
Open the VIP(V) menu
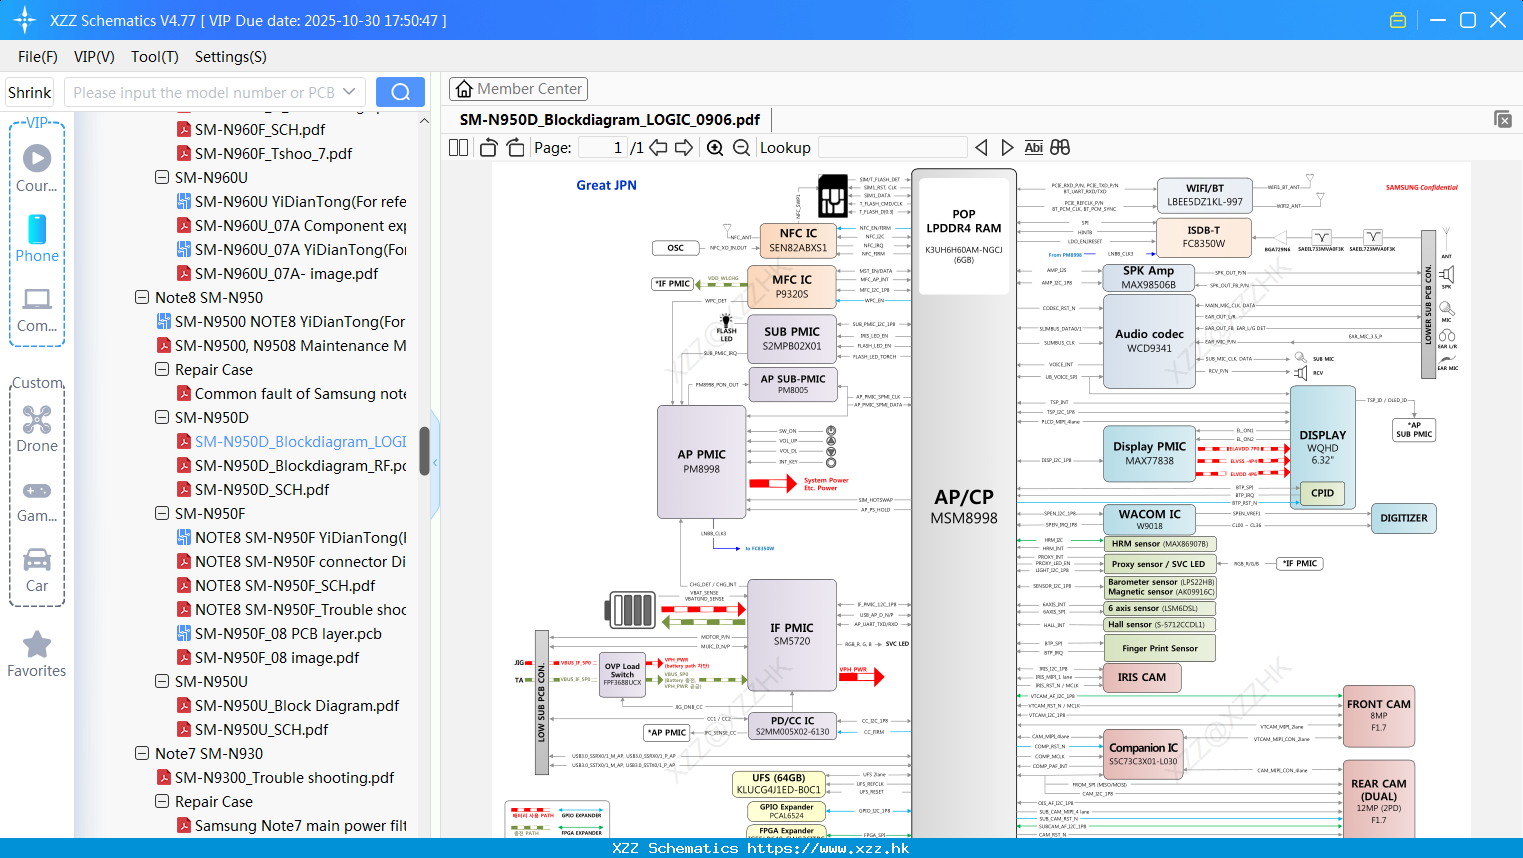[94, 57]
